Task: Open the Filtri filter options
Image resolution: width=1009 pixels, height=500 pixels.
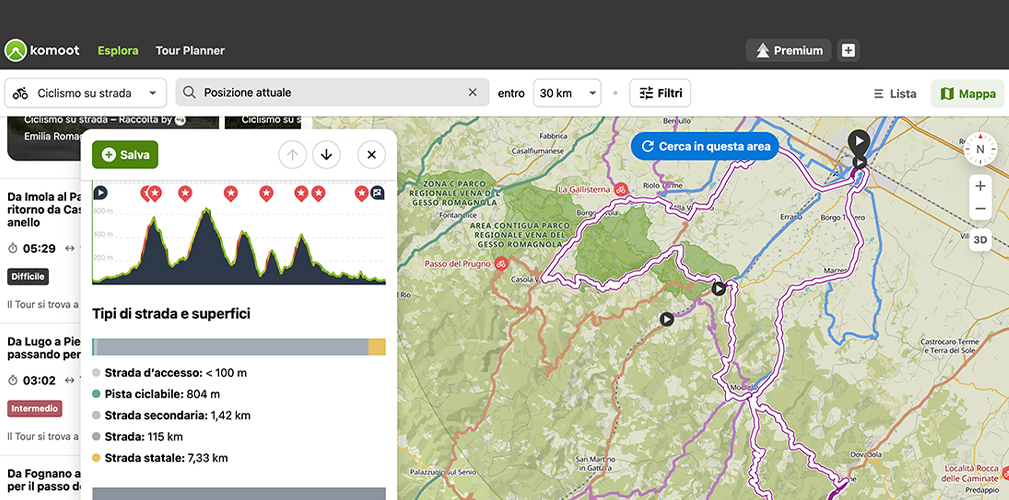Action: (x=661, y=93)
